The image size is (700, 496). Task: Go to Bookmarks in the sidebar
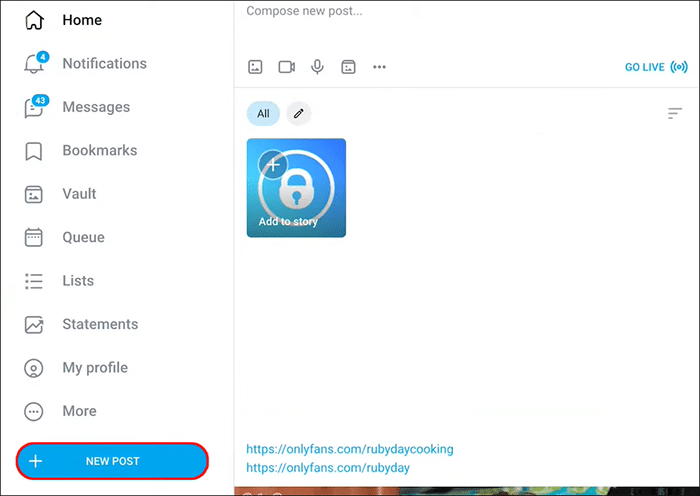(99, 151)
